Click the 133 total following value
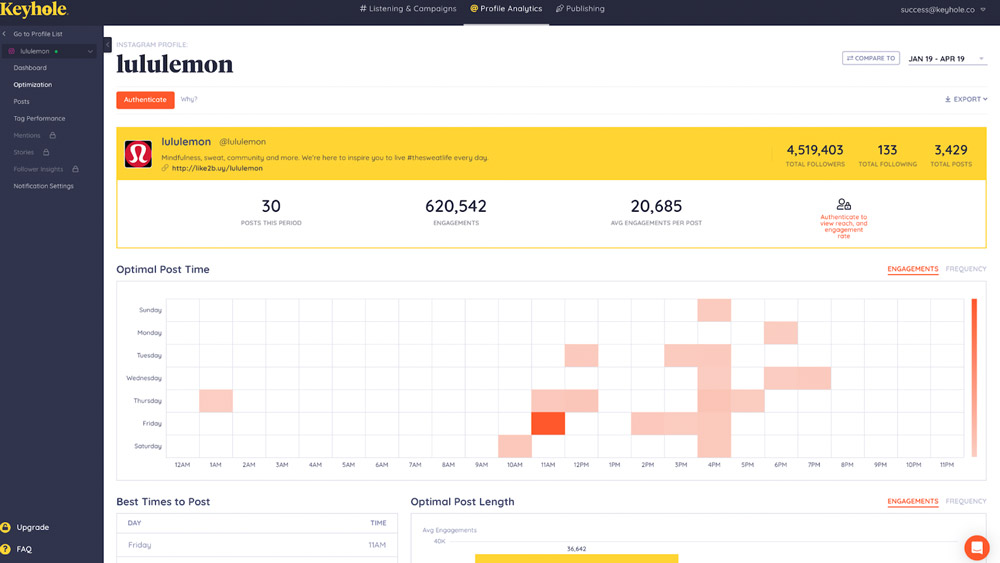This screenshot has width=1000, height=563. coord(887,150)
